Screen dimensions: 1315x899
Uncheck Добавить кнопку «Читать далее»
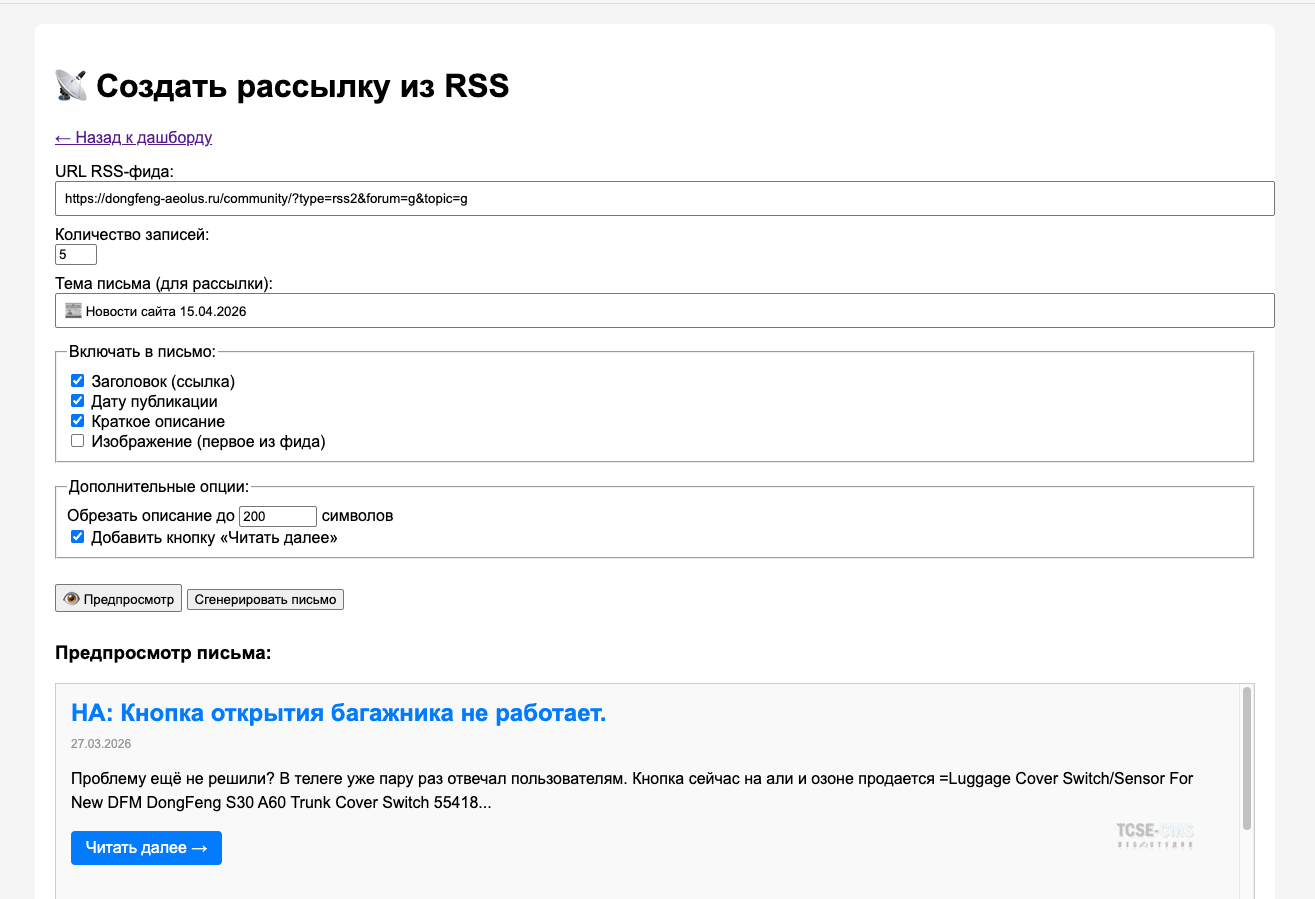click(78, 537)
